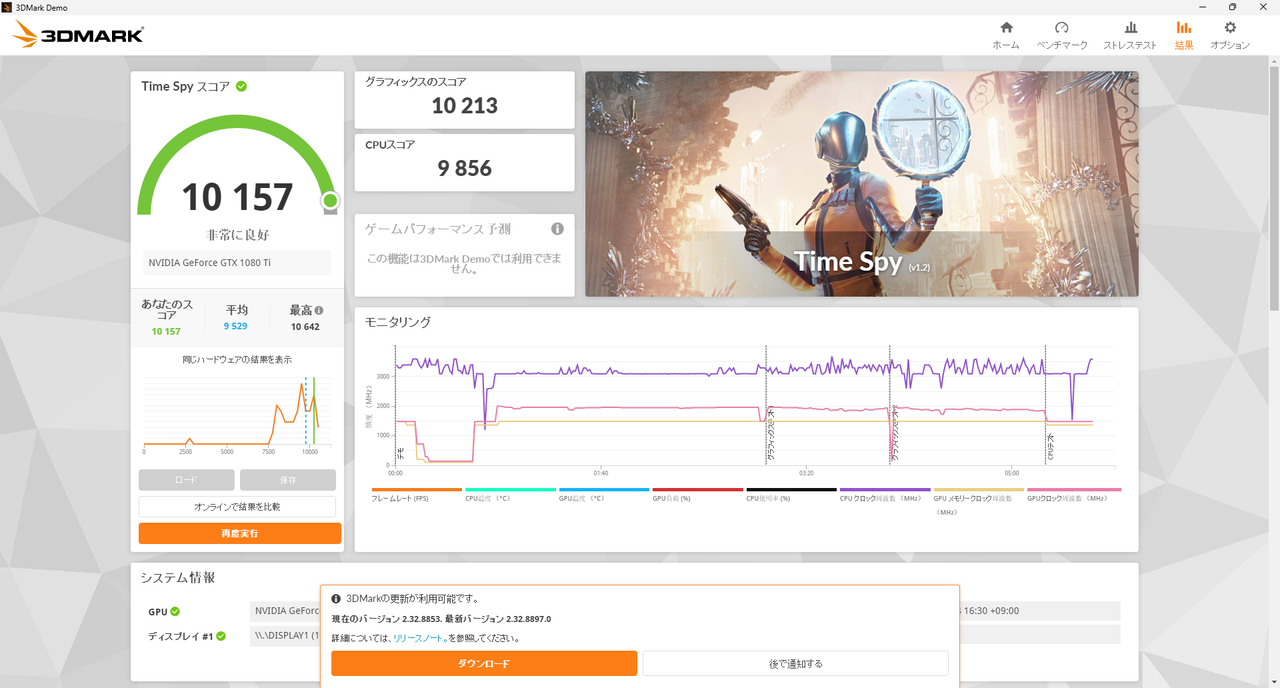
Task: Toggle the GPUメモリークロック yellow legend swatch
Action: 979,490
